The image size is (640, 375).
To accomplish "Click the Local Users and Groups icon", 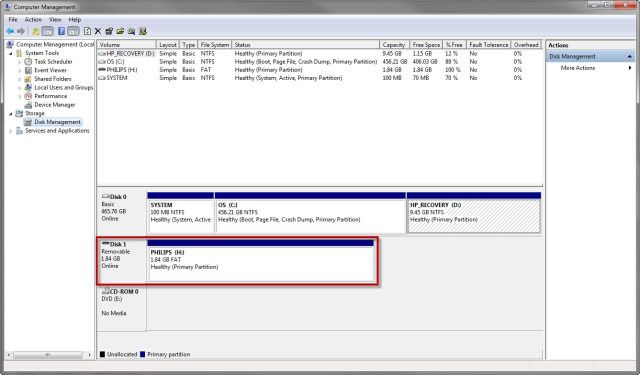I will 28,87.
